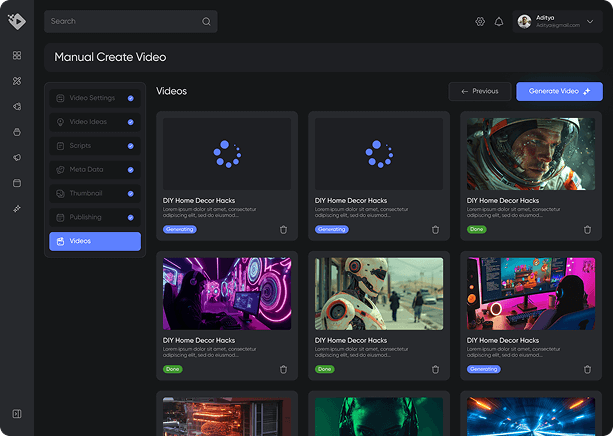This screenshot has width=613, height=436.
Task: Click the Meta Data completed checkmark
Action: [x=131, y=170]
